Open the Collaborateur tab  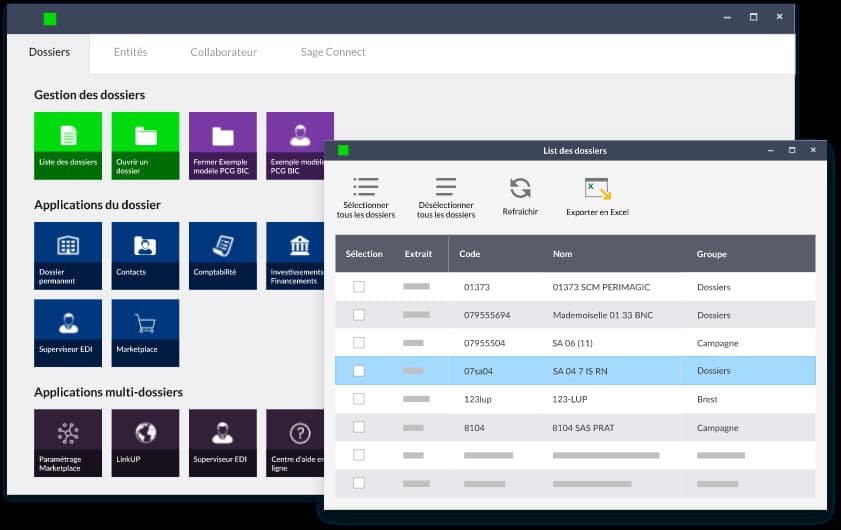click(223, 52)
